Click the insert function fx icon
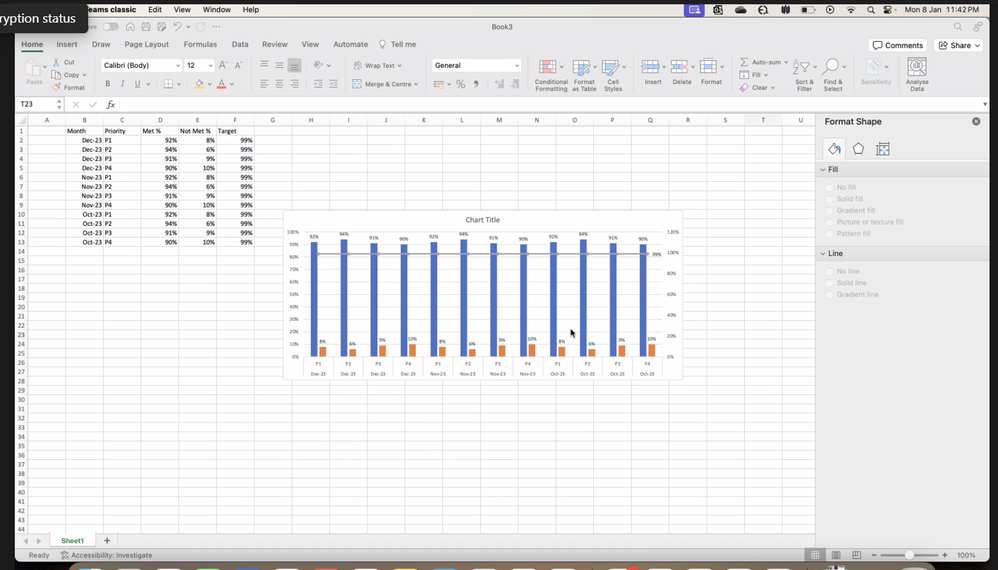Viewport: 998px width, 570px height. pyautogui.click(x=110, y=104)
